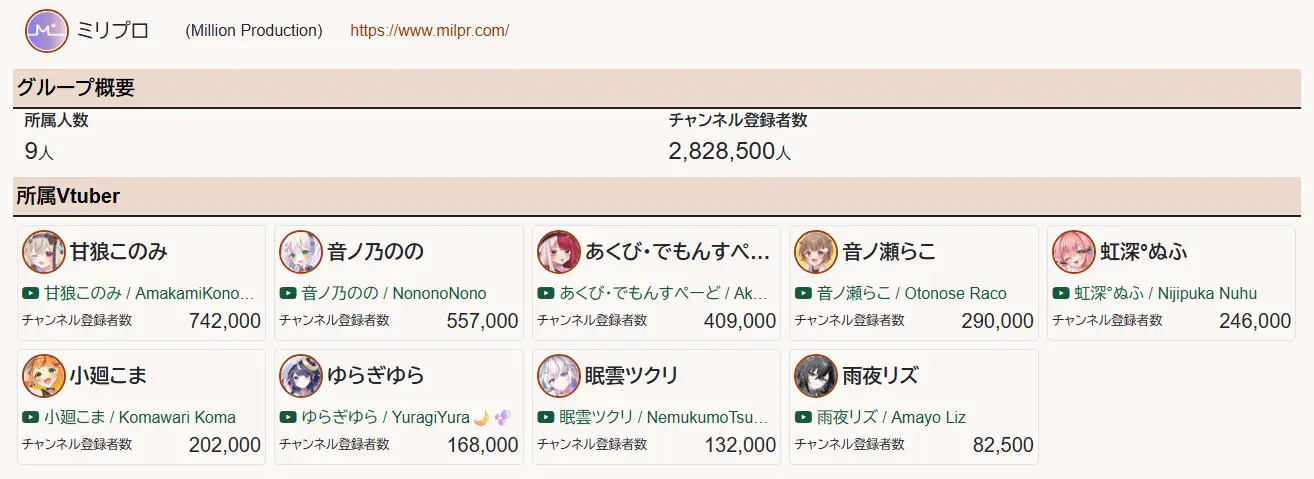Open Otonose Raco YouTube channel link

pyautogui.click(x=911, y=294)
